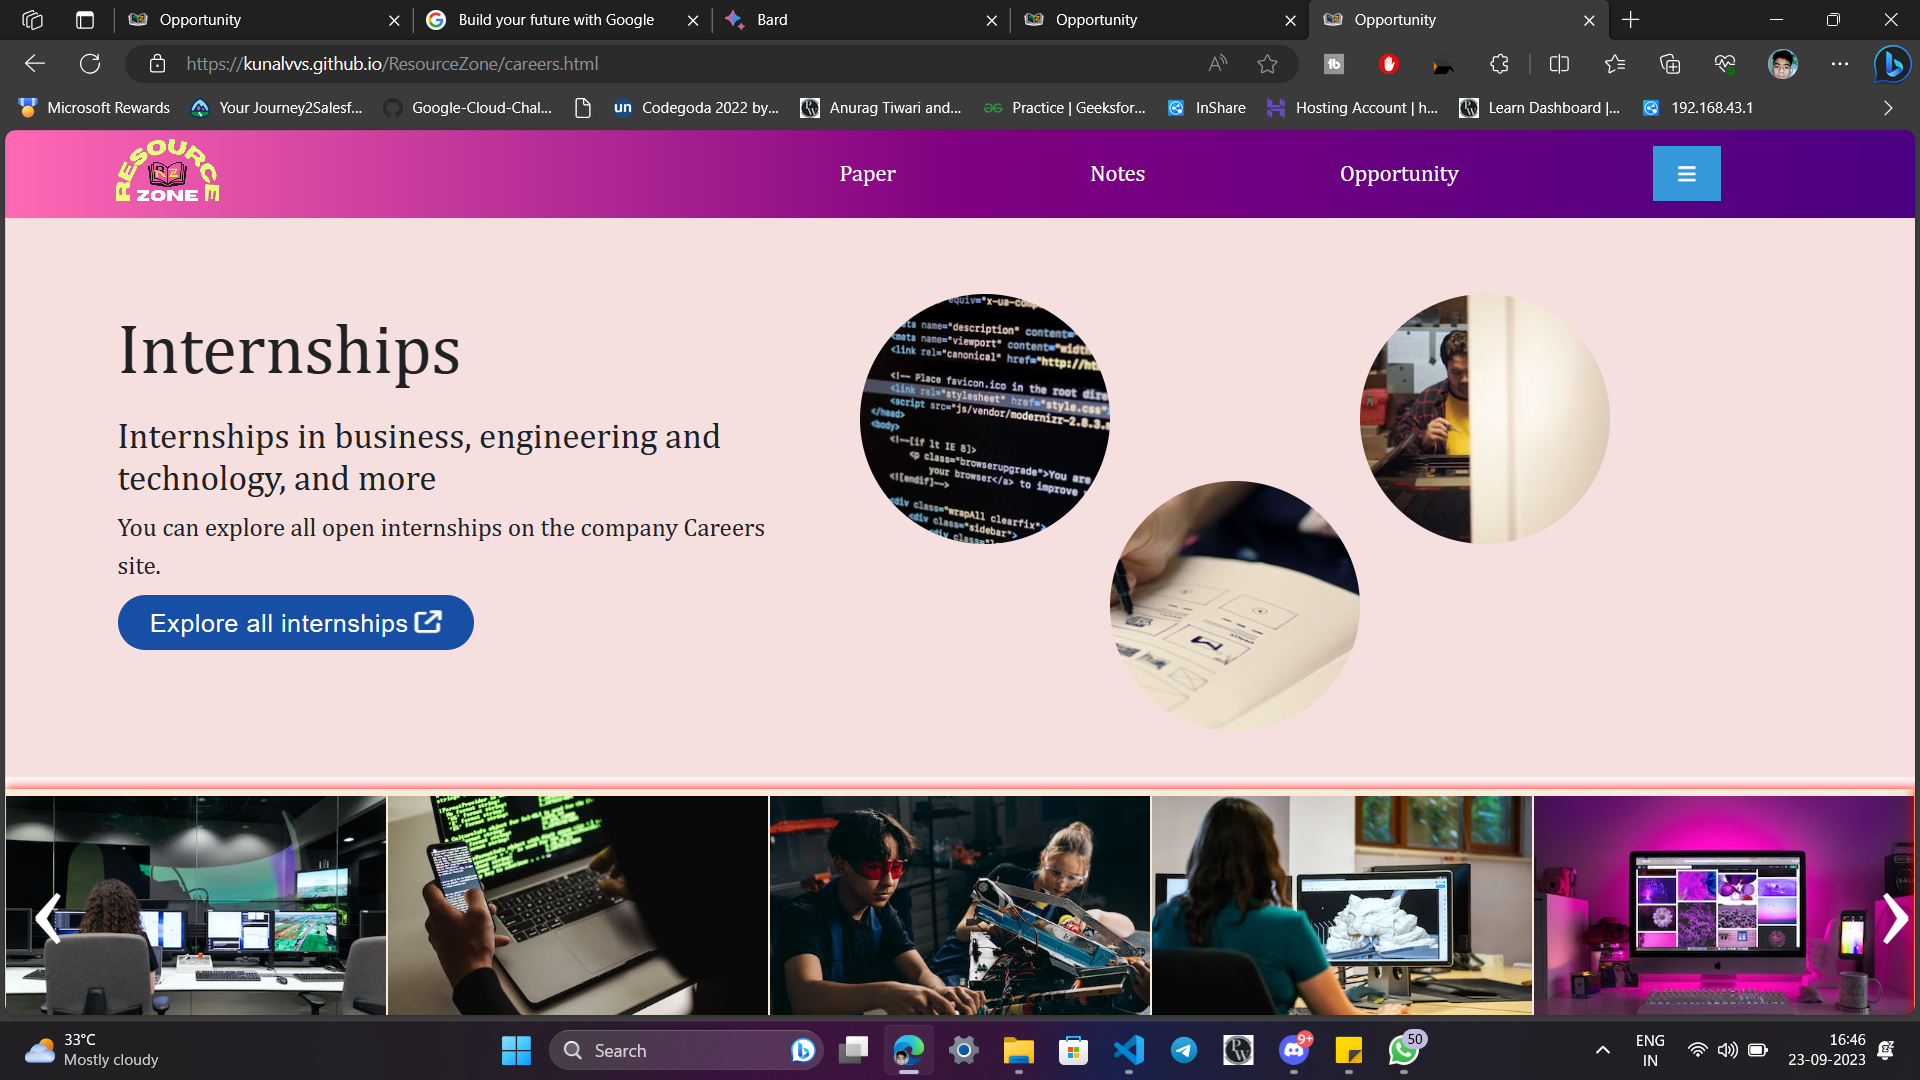Open Read aloud in address bar
This screenshot has width=1920, height=1080.
1217,64
